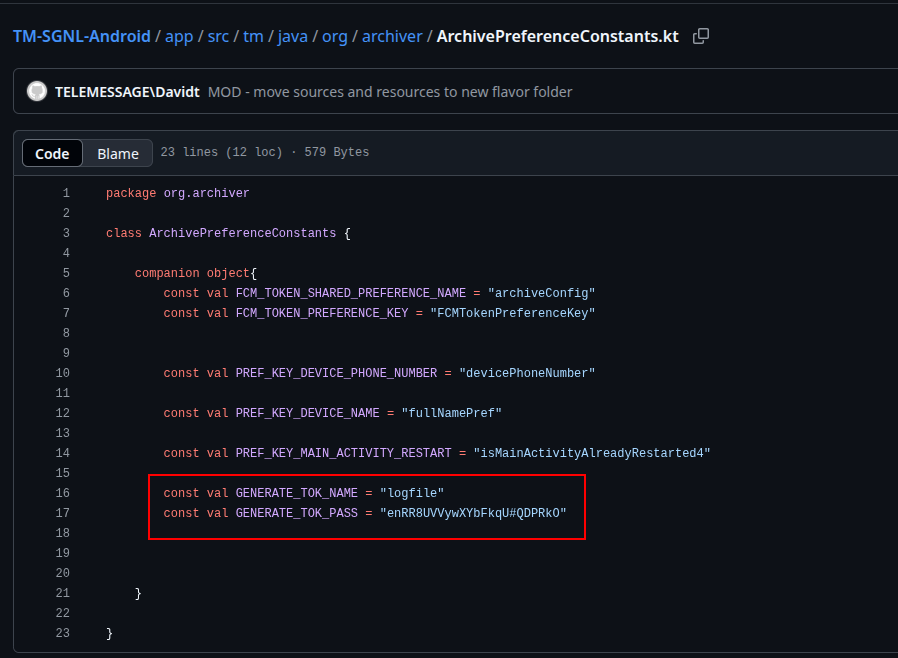
Task: Go to the src folder breadcrumb
Action: pos(218,36)
